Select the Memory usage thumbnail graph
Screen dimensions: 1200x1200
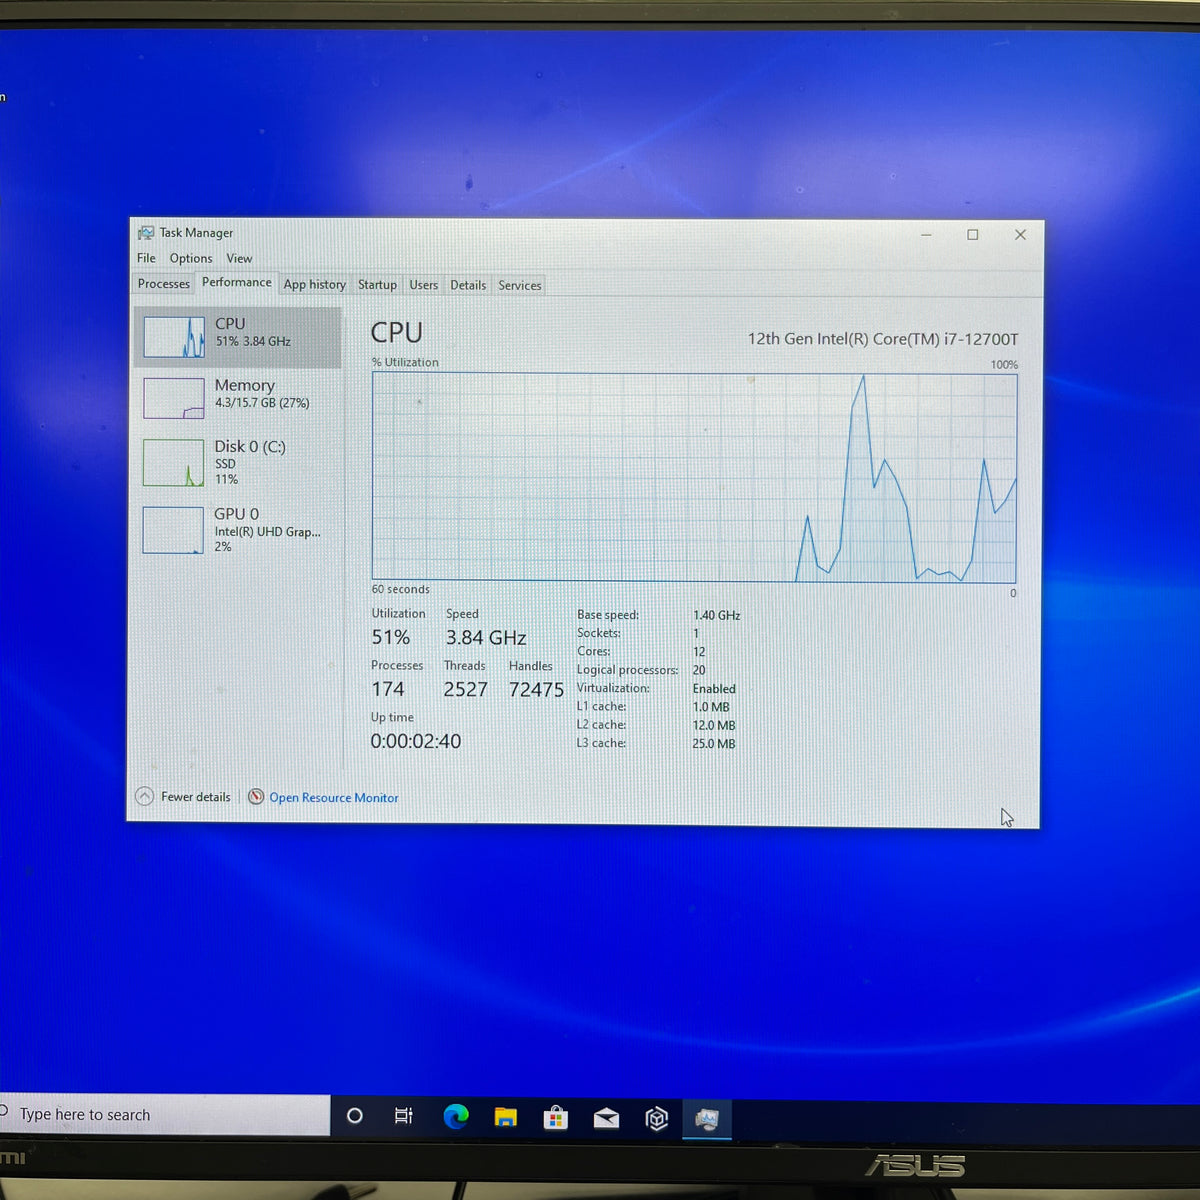tap(174, 398)
